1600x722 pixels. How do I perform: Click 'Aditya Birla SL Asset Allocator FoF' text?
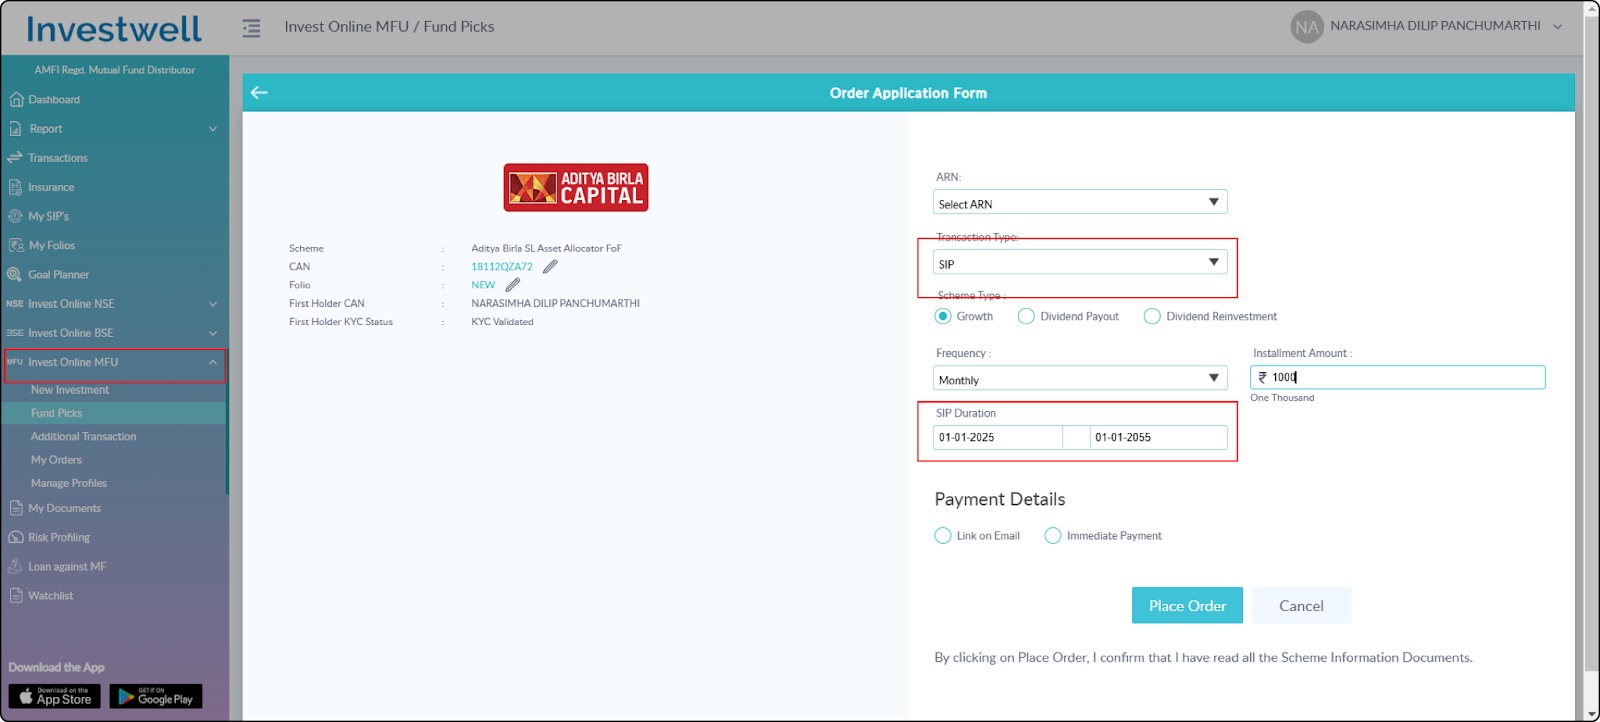[x=546, y=248]
